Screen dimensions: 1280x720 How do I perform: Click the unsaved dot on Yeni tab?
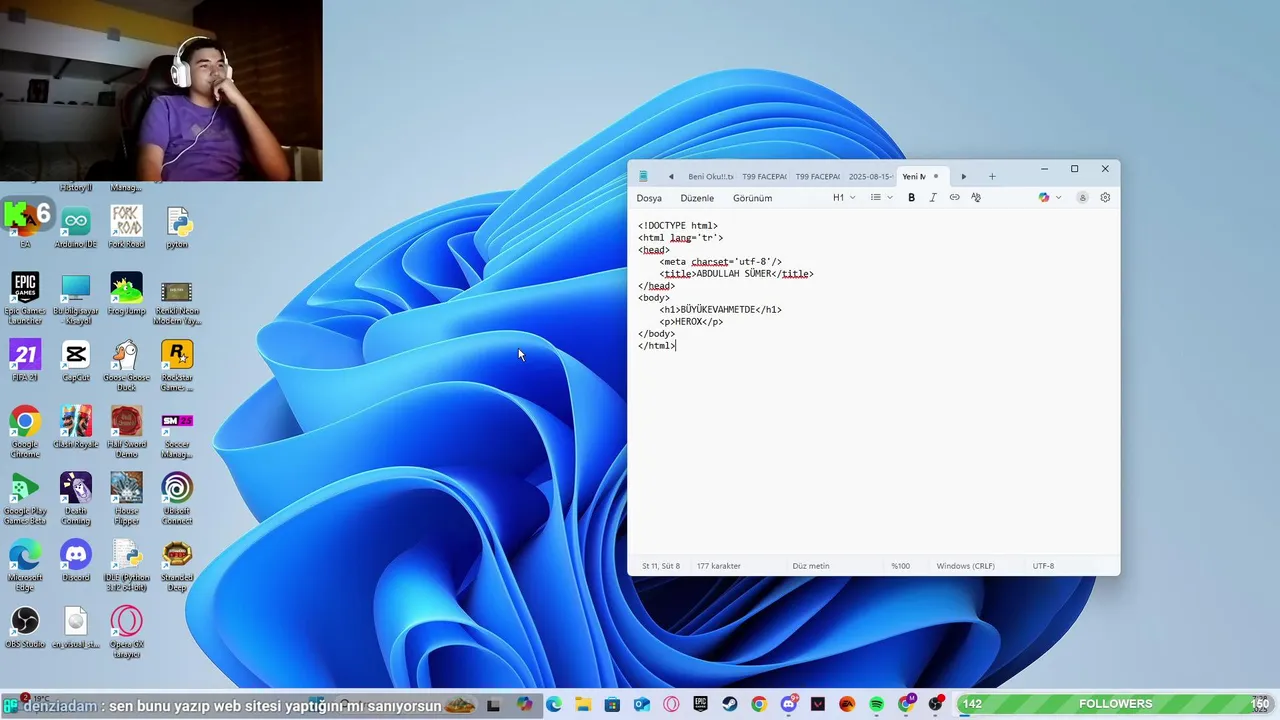(936, 177)
